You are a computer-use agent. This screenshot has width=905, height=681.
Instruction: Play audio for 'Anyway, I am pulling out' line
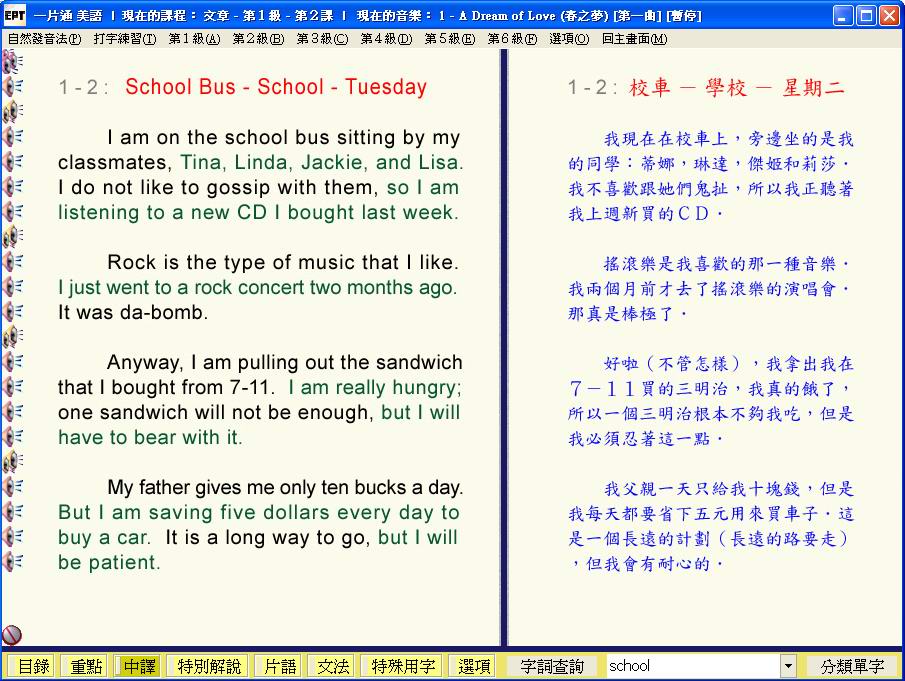pyautogui.click(x=12, y=362)
